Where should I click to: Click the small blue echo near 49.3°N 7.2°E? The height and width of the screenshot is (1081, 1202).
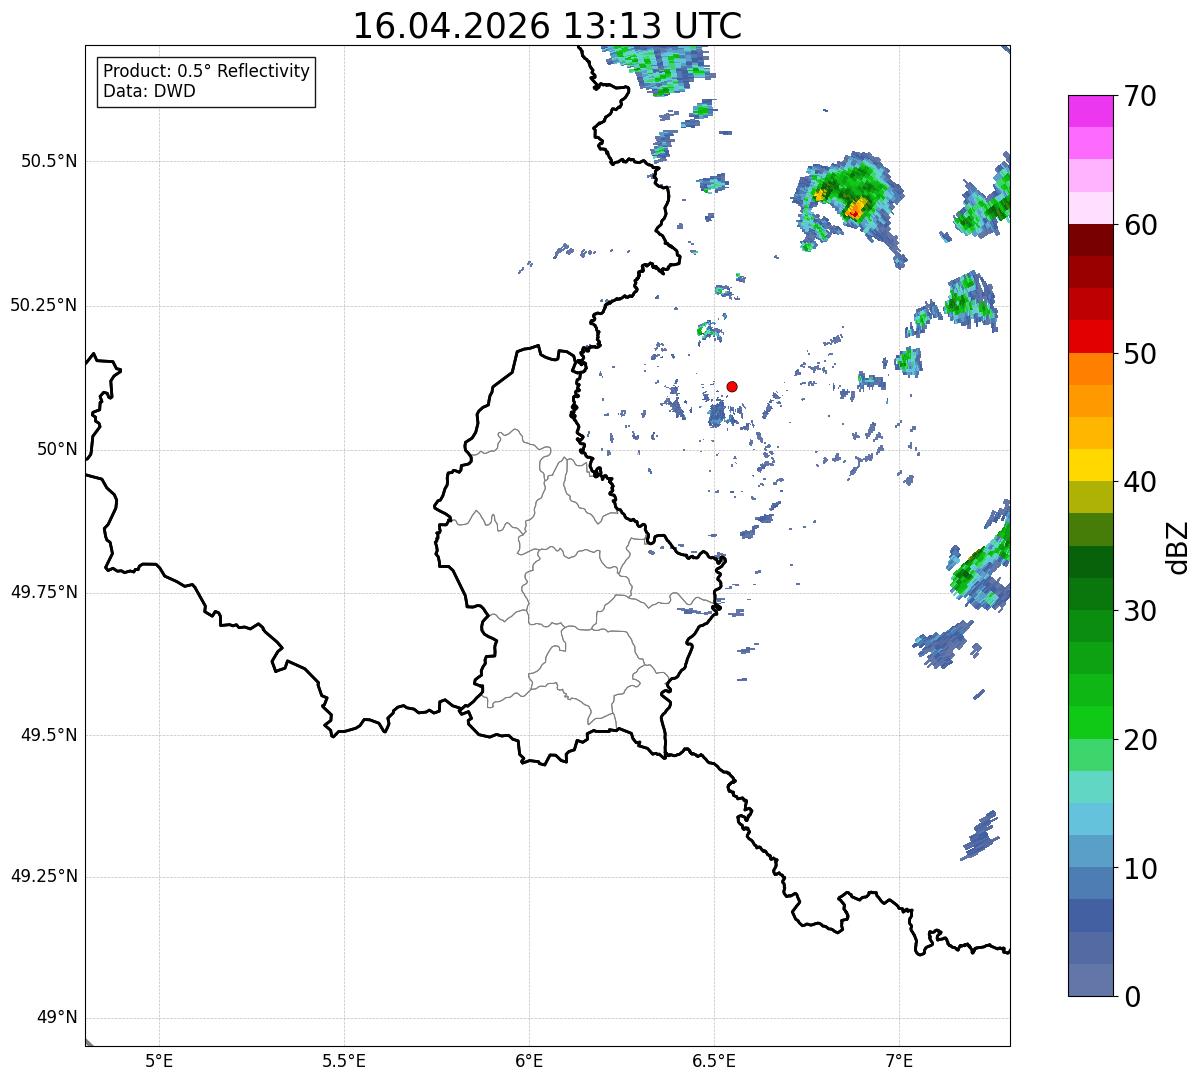pyautogui.click(x=980, y=836)
